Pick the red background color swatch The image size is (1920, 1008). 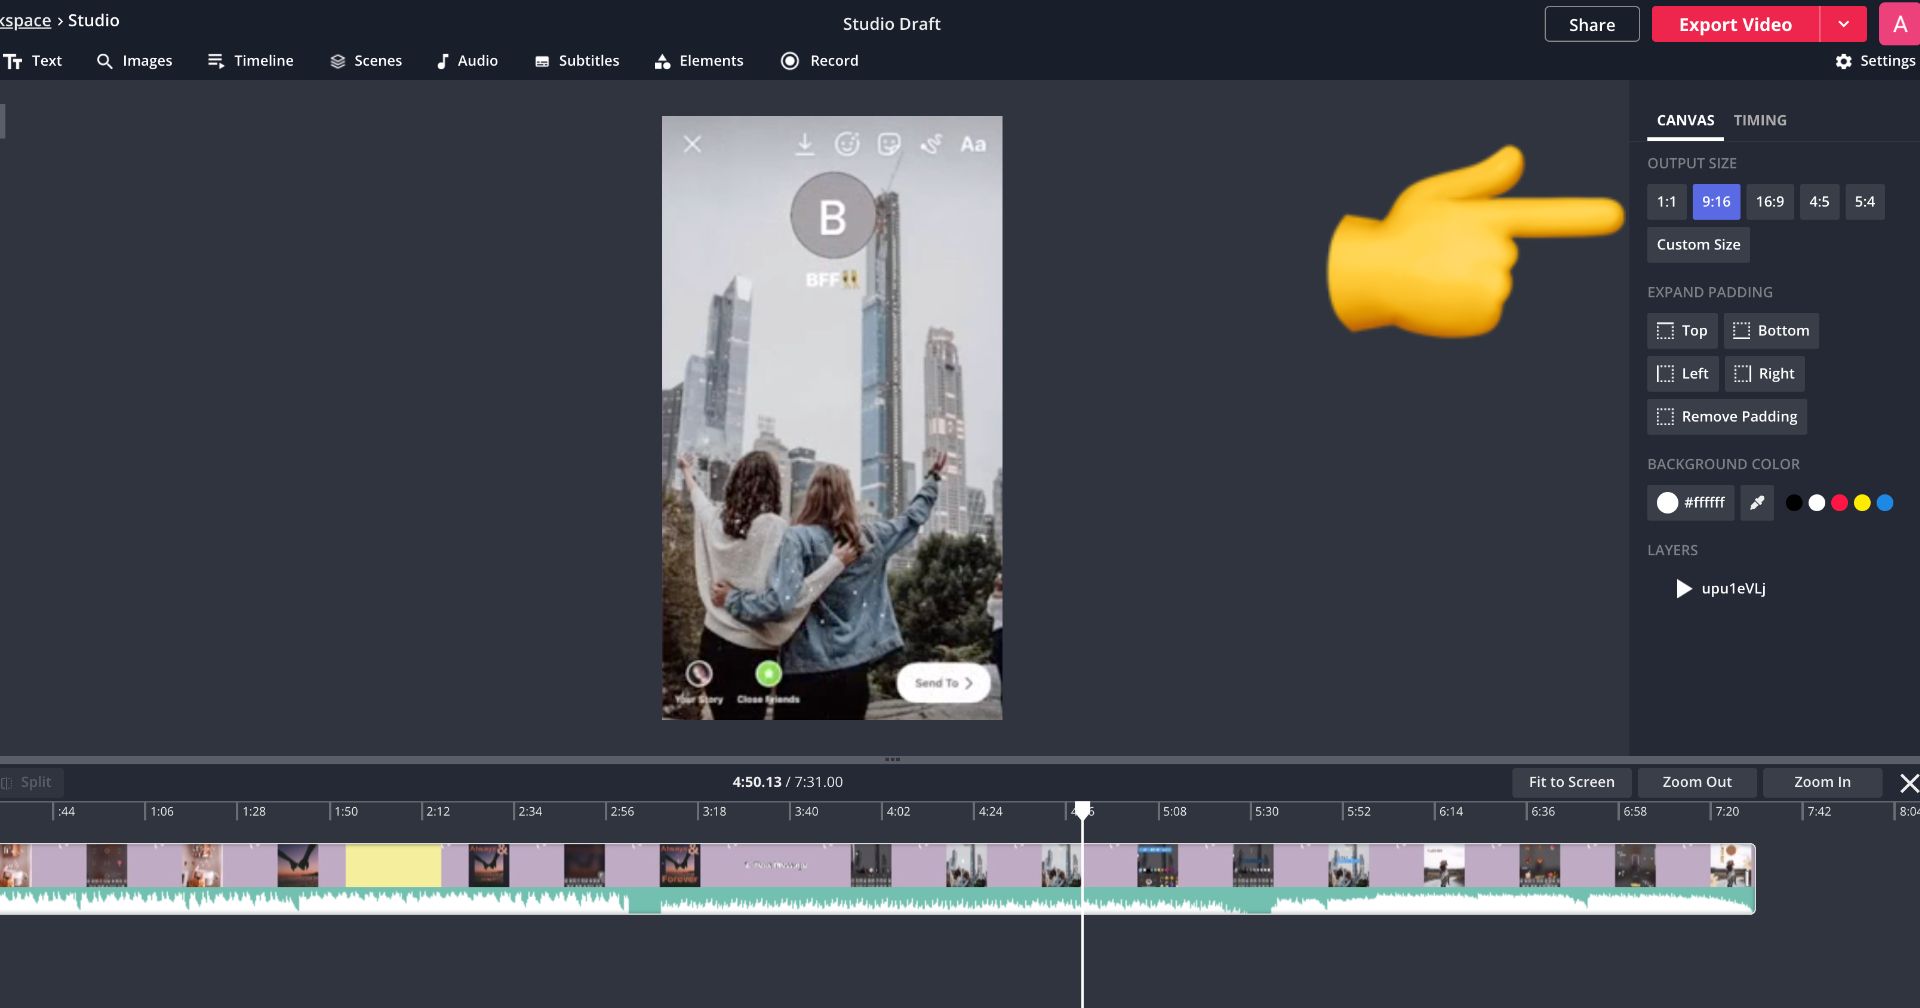[1839, 503]
